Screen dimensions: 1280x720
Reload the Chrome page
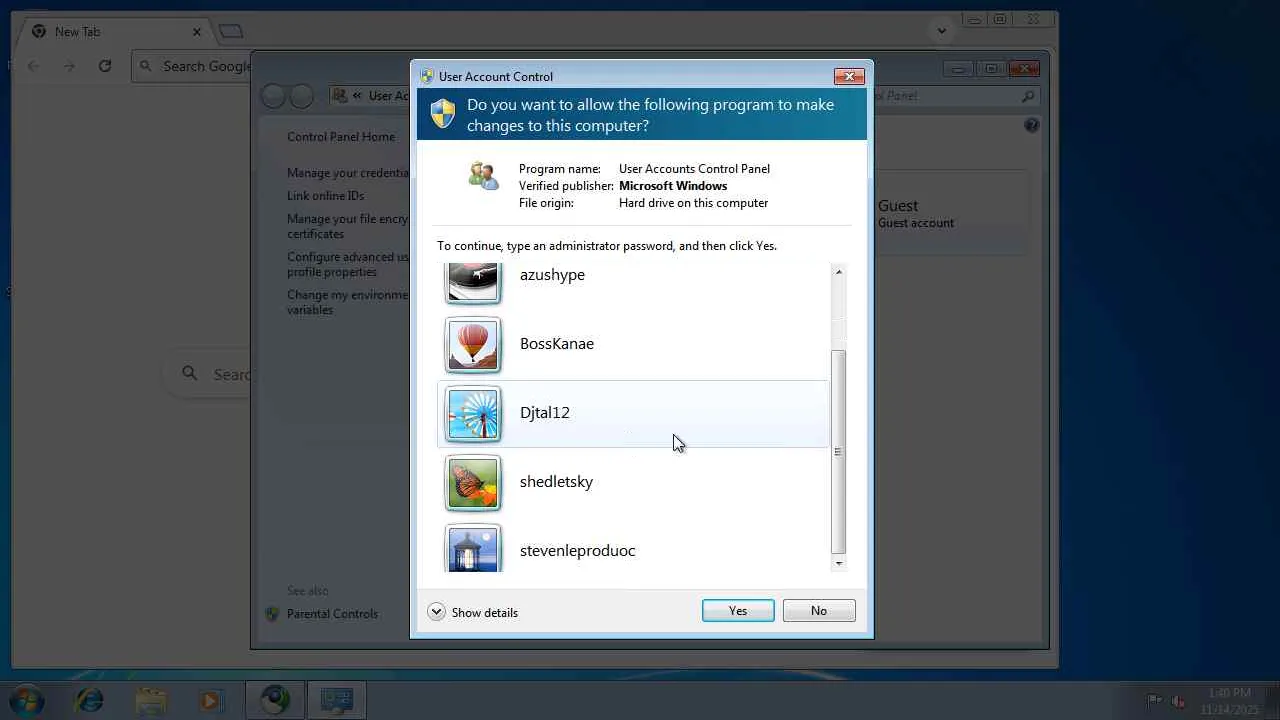tap(105, 66)
